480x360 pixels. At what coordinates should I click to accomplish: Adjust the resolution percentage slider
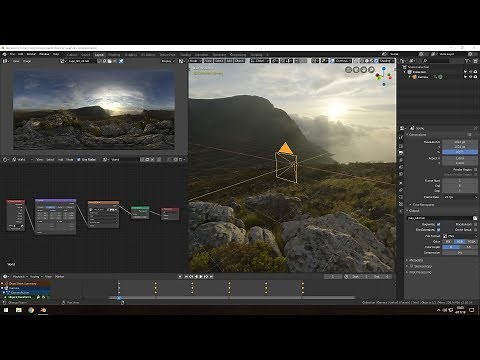click(460, 152)
